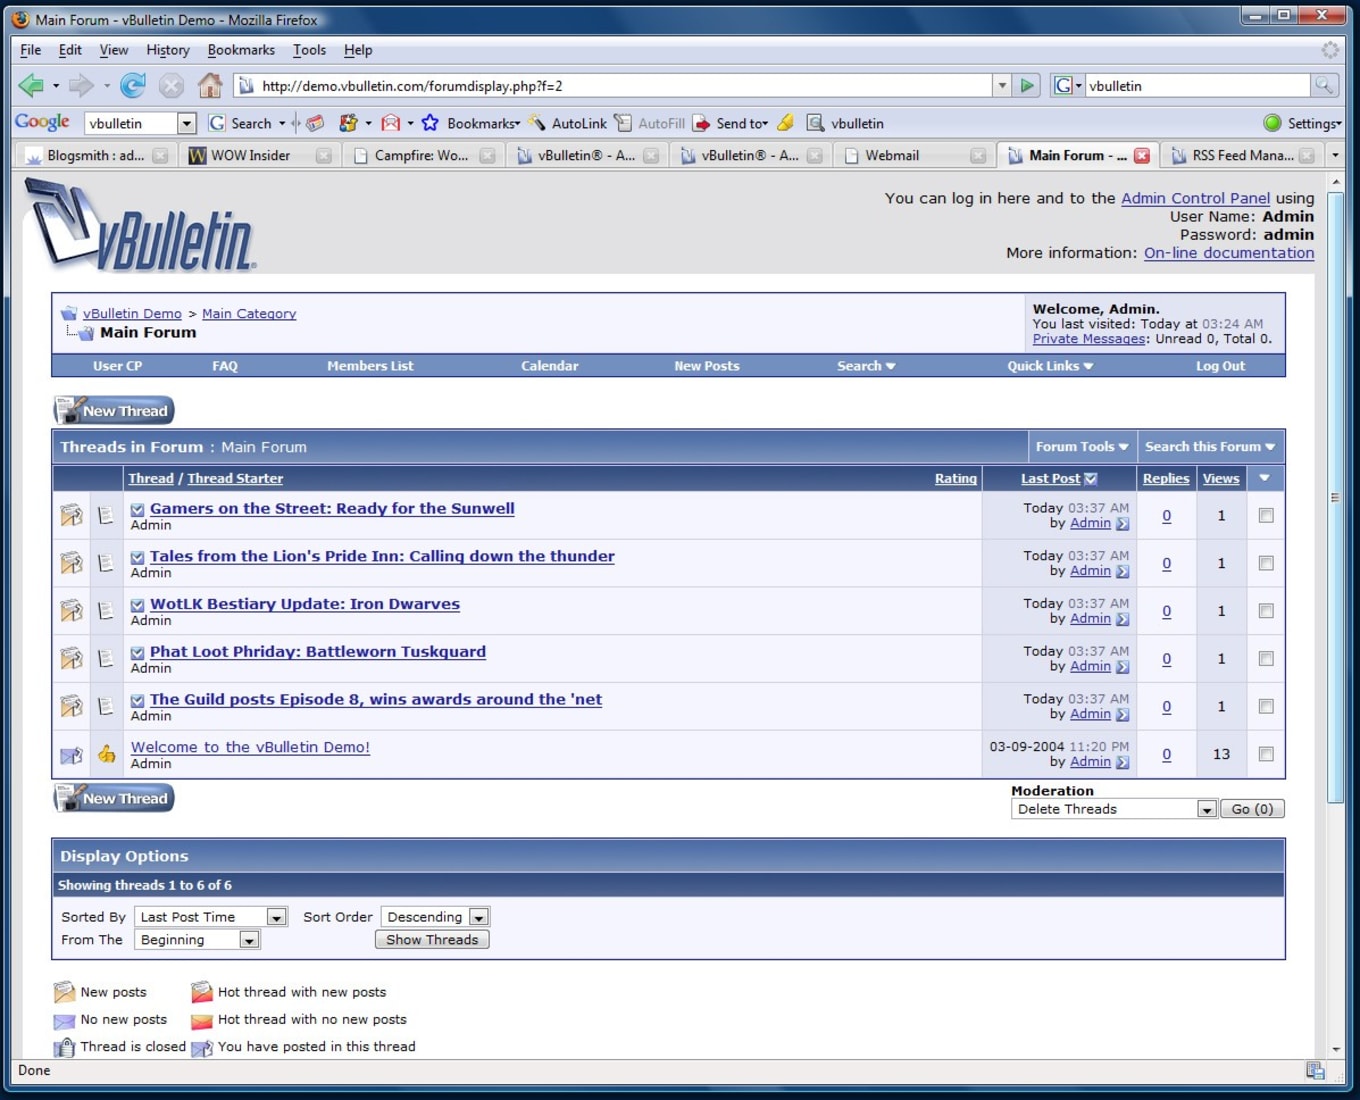Click the Show Threads button

(x=432, y=940)
